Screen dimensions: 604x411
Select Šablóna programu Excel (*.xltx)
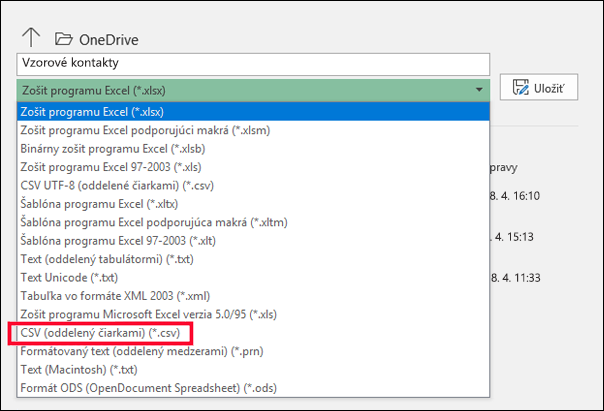[x=253, y=204]
